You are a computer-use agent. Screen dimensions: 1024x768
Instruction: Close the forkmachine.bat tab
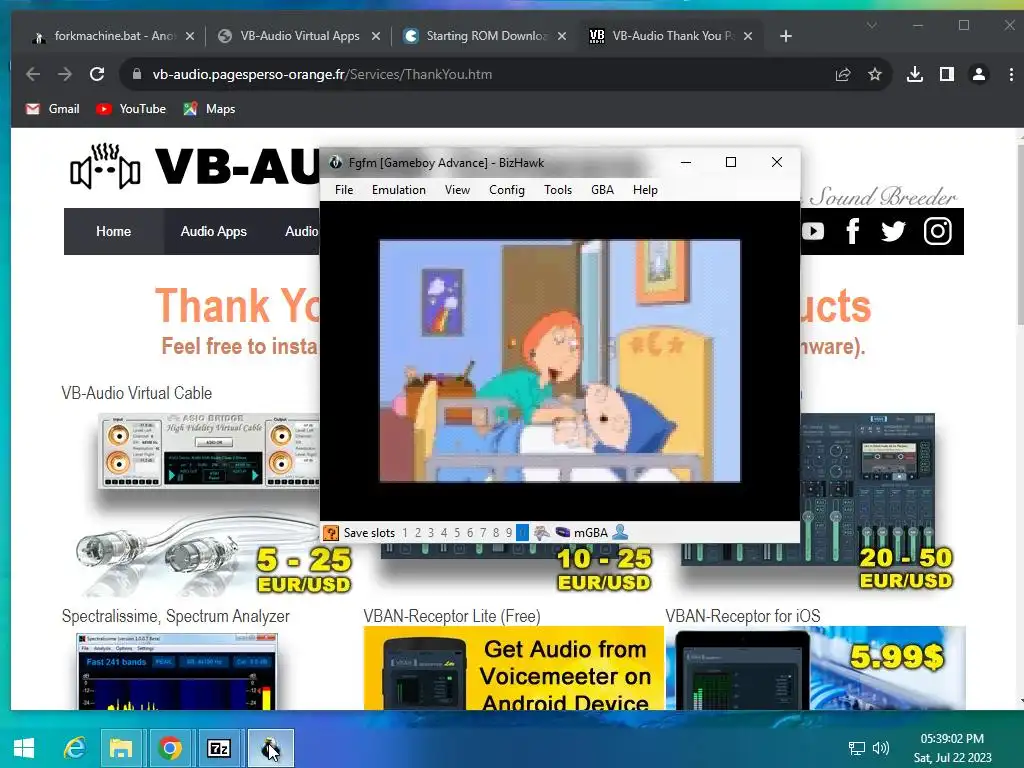(189, 37)
